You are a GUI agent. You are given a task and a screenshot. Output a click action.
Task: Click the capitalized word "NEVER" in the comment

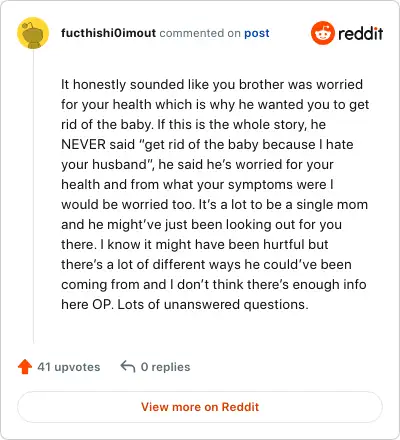tap(83, 144)
